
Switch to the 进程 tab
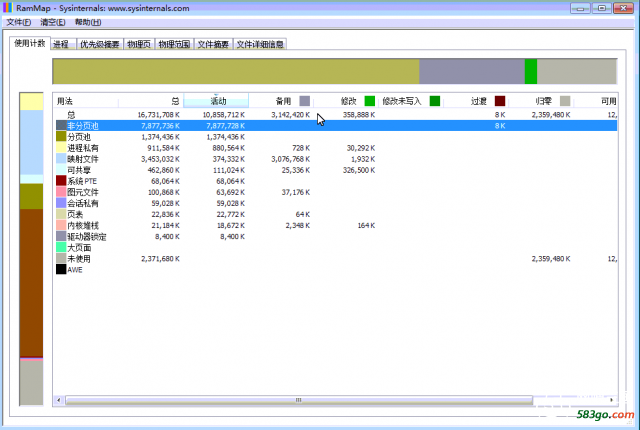tap(62, 44)
